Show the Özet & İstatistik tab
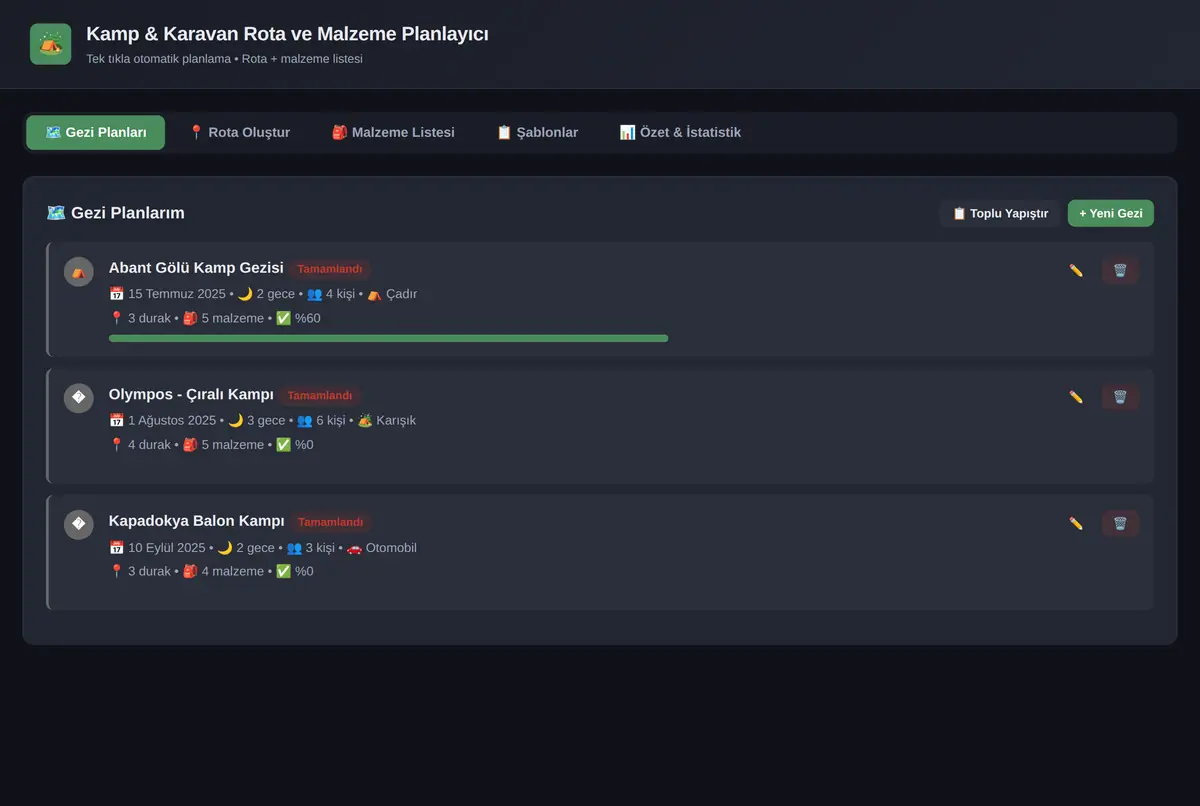Screen dimensions: 1200x806 [680, 132]
